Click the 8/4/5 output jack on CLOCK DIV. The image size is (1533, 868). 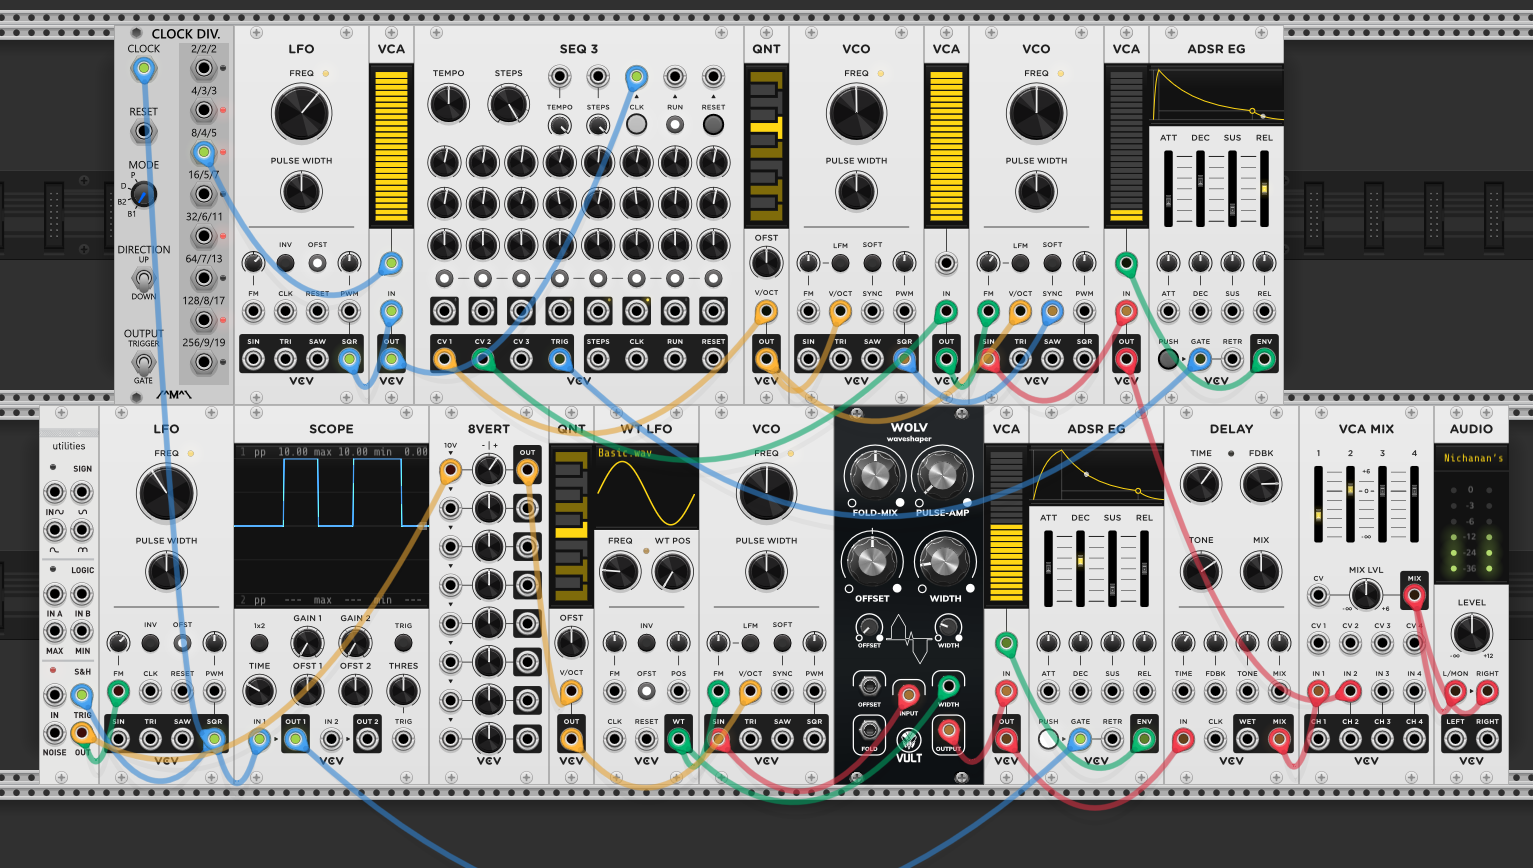(204, 153)
